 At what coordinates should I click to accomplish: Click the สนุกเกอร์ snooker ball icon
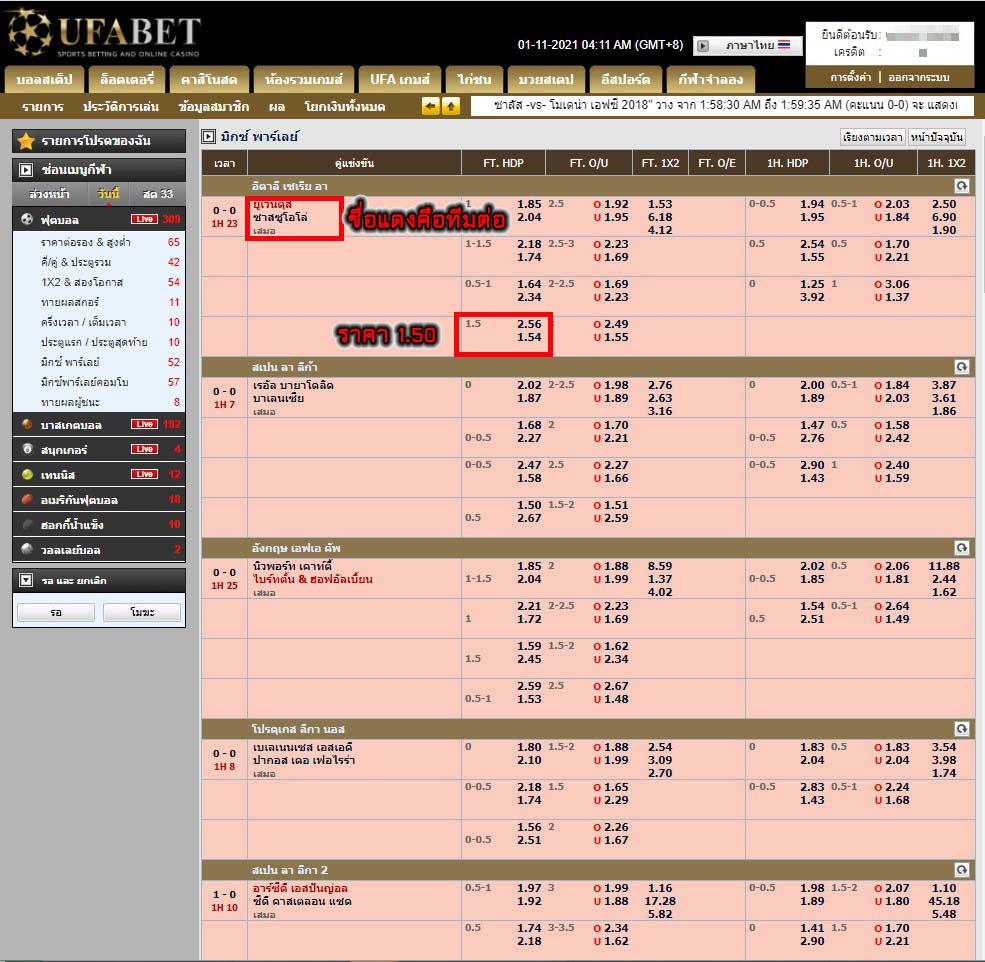tap(27, 449)
